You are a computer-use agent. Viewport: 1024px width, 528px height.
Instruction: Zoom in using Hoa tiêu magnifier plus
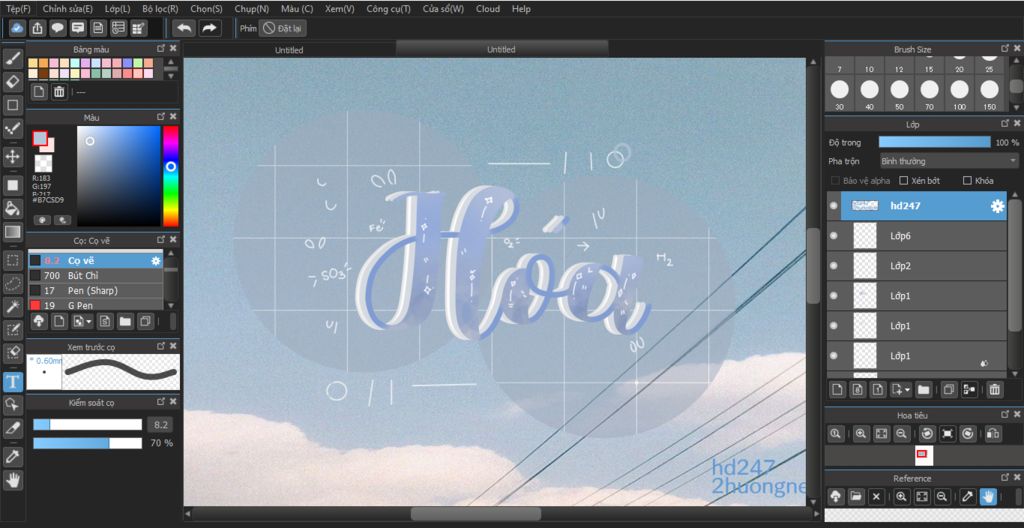[x=861, y=433]
